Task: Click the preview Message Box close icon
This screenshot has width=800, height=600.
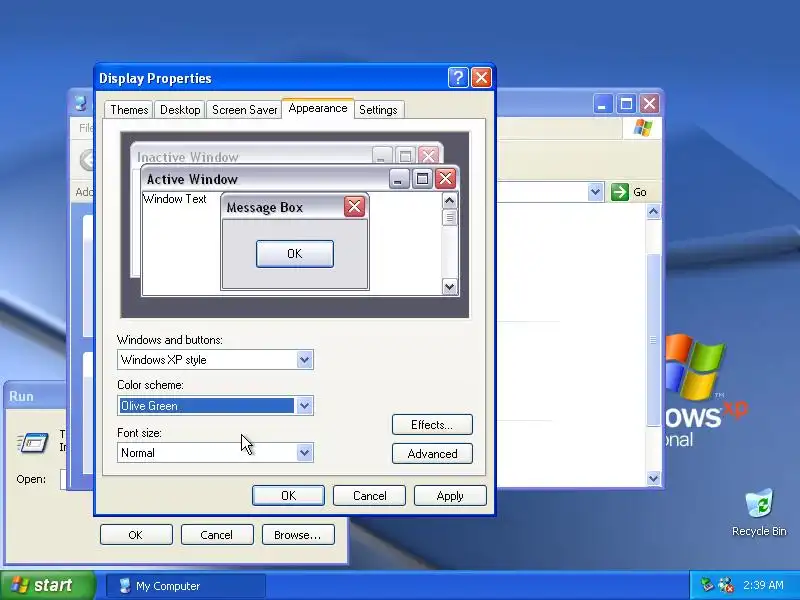Action: pyautogui.click(x=355, y=207)
